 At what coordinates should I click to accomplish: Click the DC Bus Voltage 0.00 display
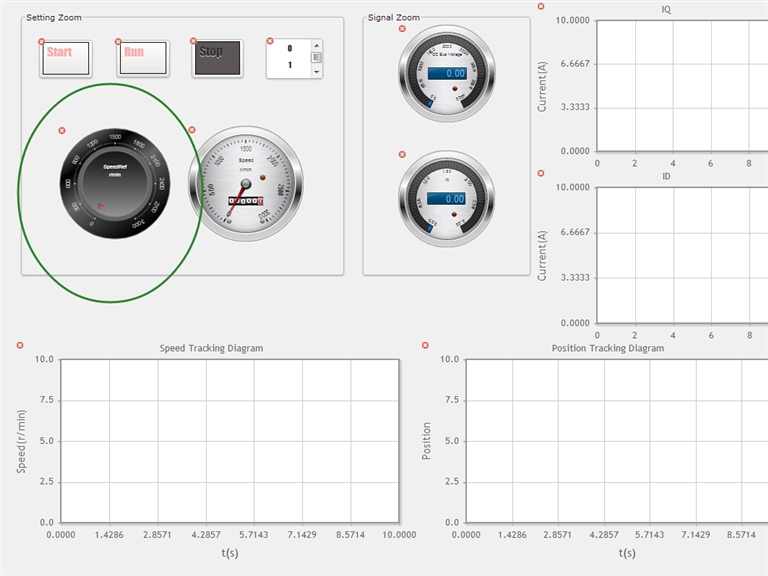447,73
